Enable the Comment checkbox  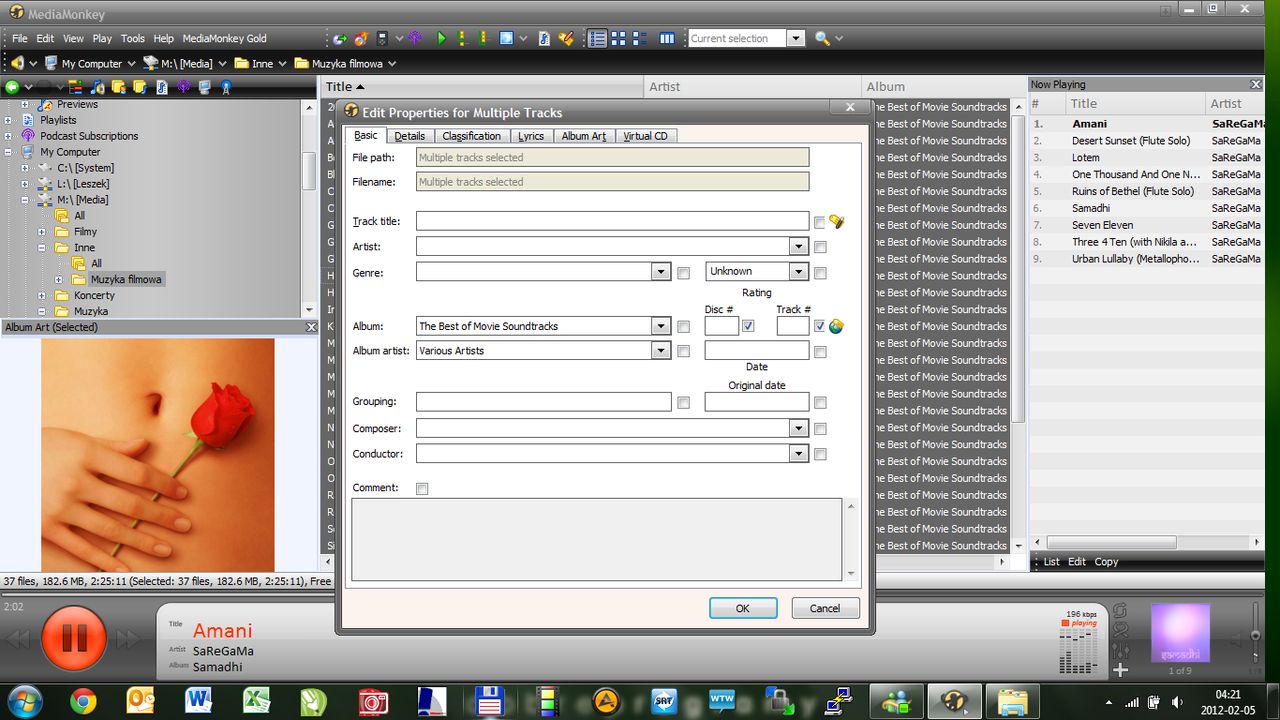click(422, 489)
